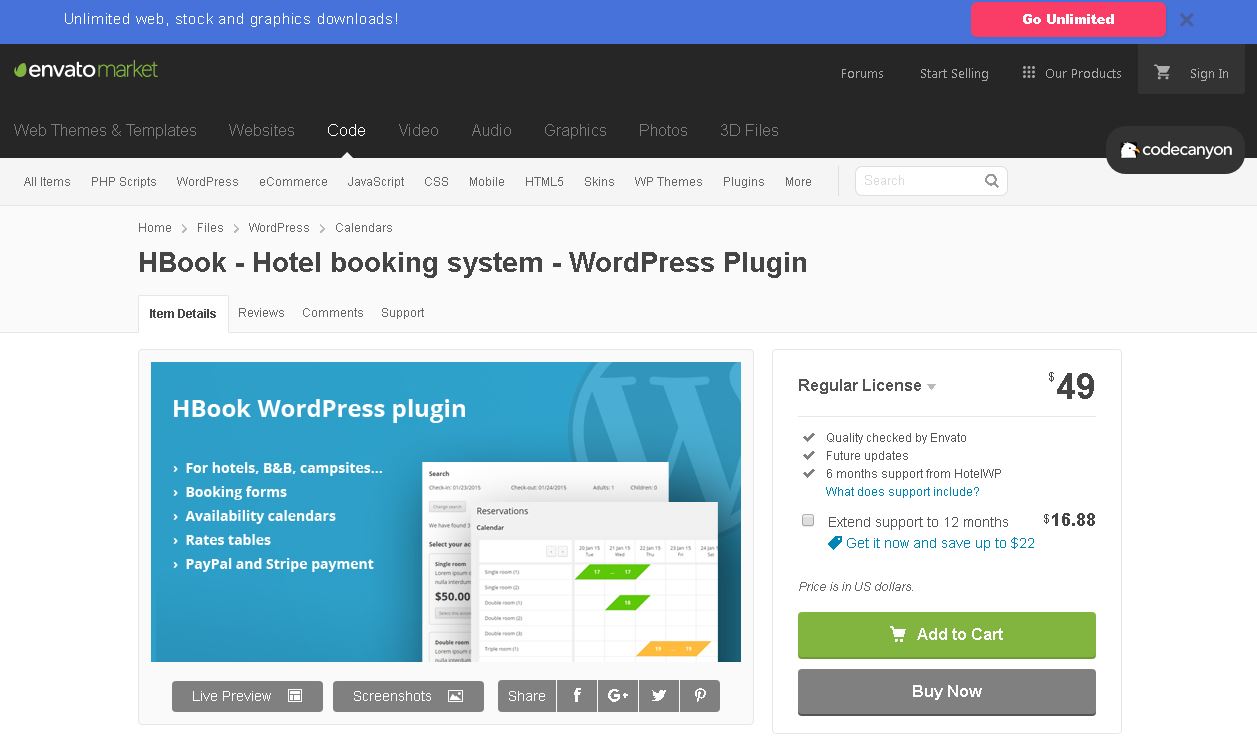Open the shopping cart icon
1257x740 pixels.
pyautogui.click(x=1162, y=72)
